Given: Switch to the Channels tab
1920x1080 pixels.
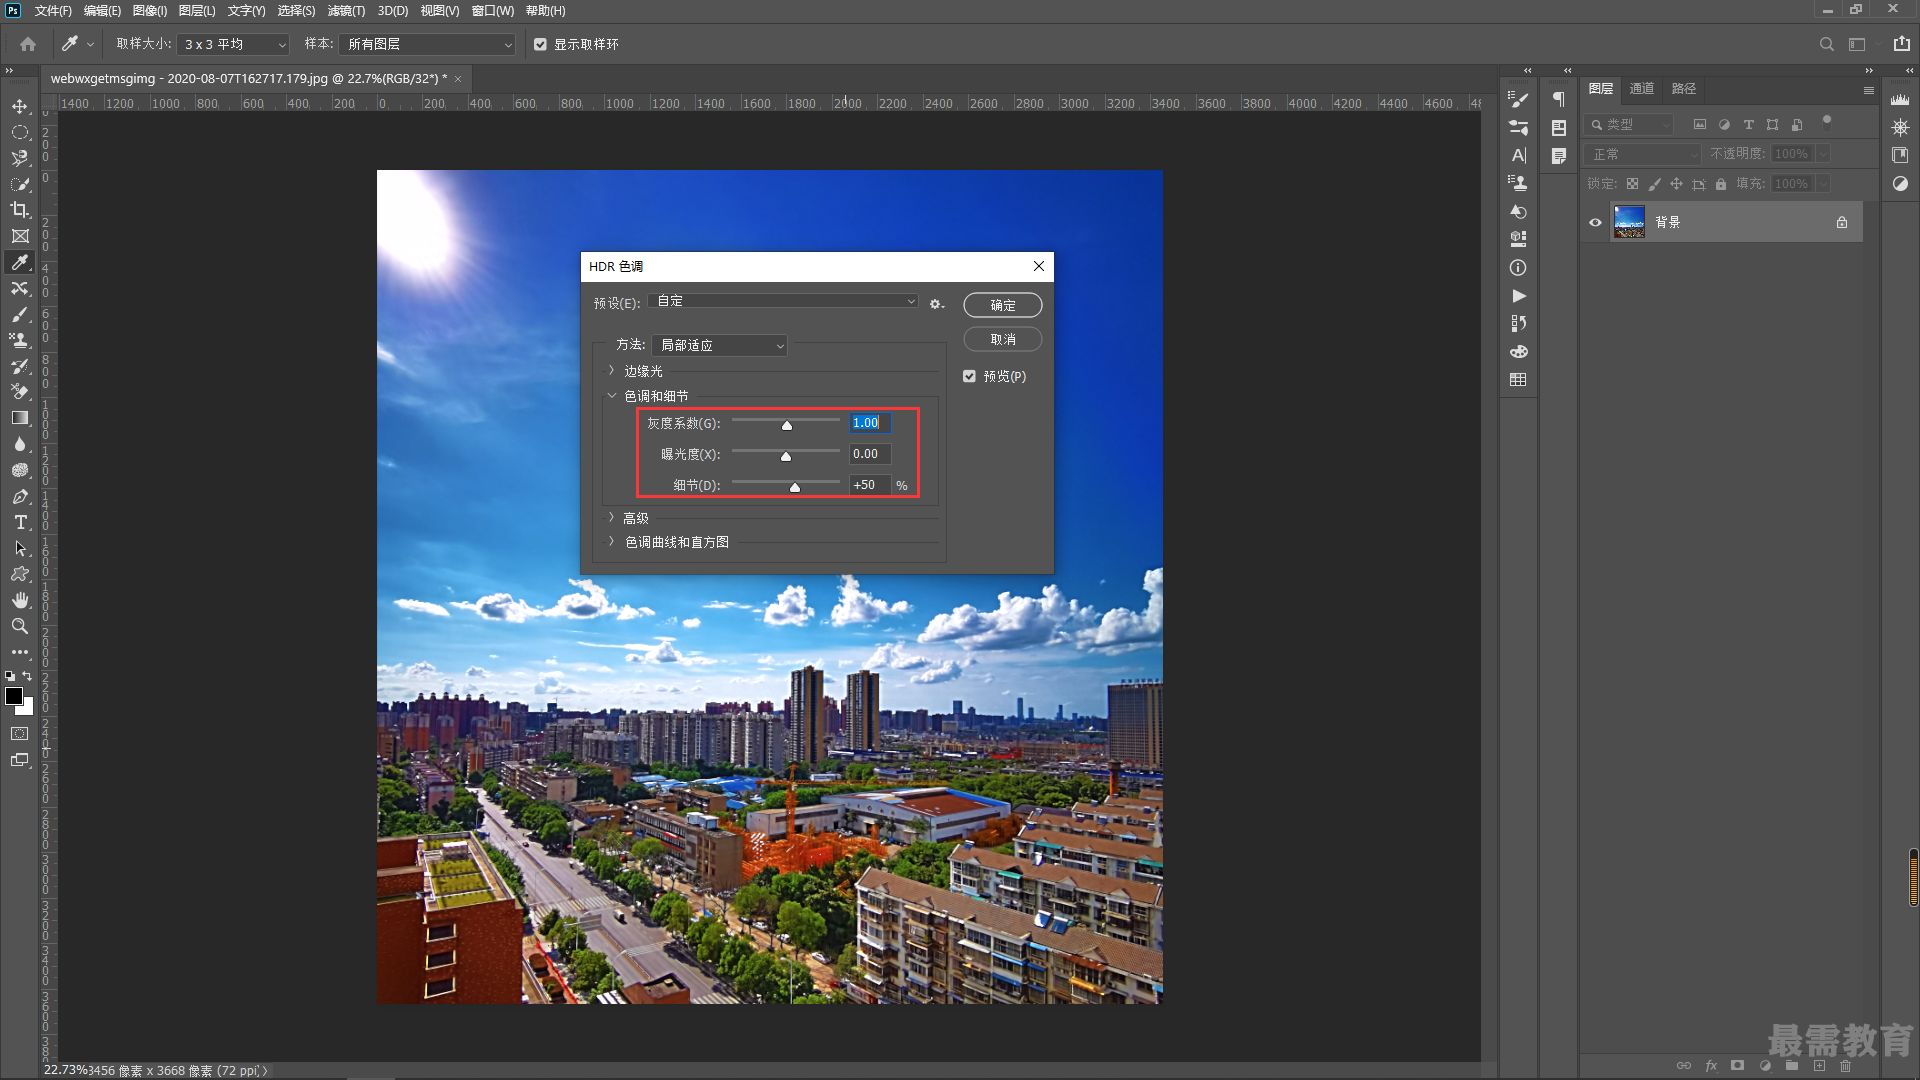Looking at the screenshot, I should [1641, 89].
